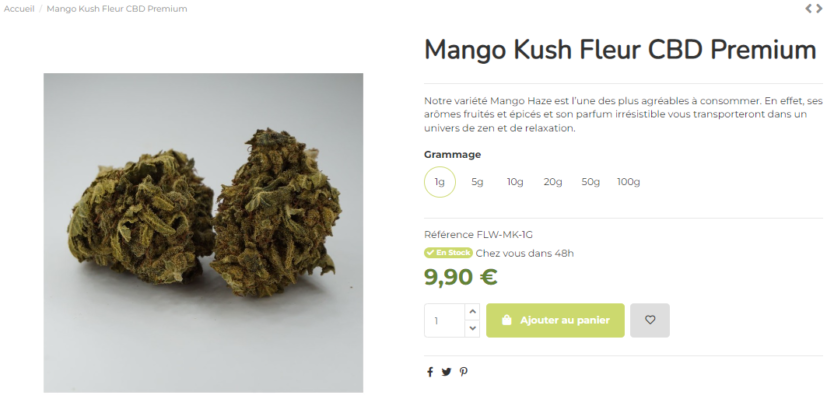Focus the quantity input field
Image resolution: width=834 pixels, height=420 pixels.
pos(445,320)
